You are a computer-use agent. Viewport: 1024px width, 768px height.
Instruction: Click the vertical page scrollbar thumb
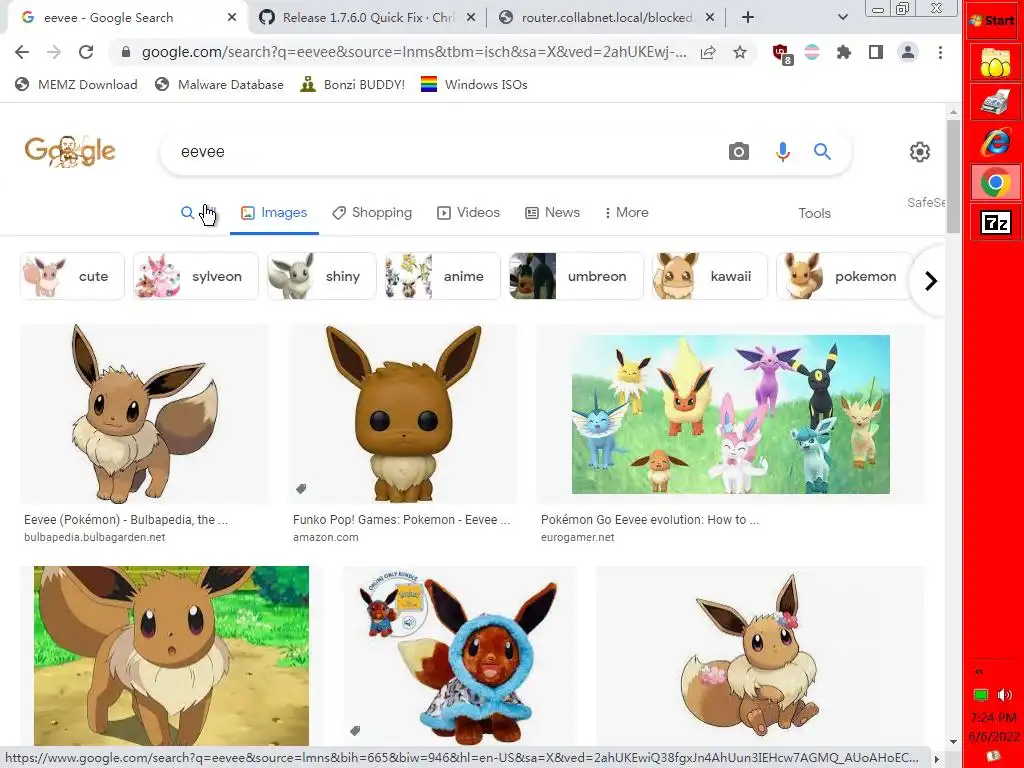pos(953,176)
